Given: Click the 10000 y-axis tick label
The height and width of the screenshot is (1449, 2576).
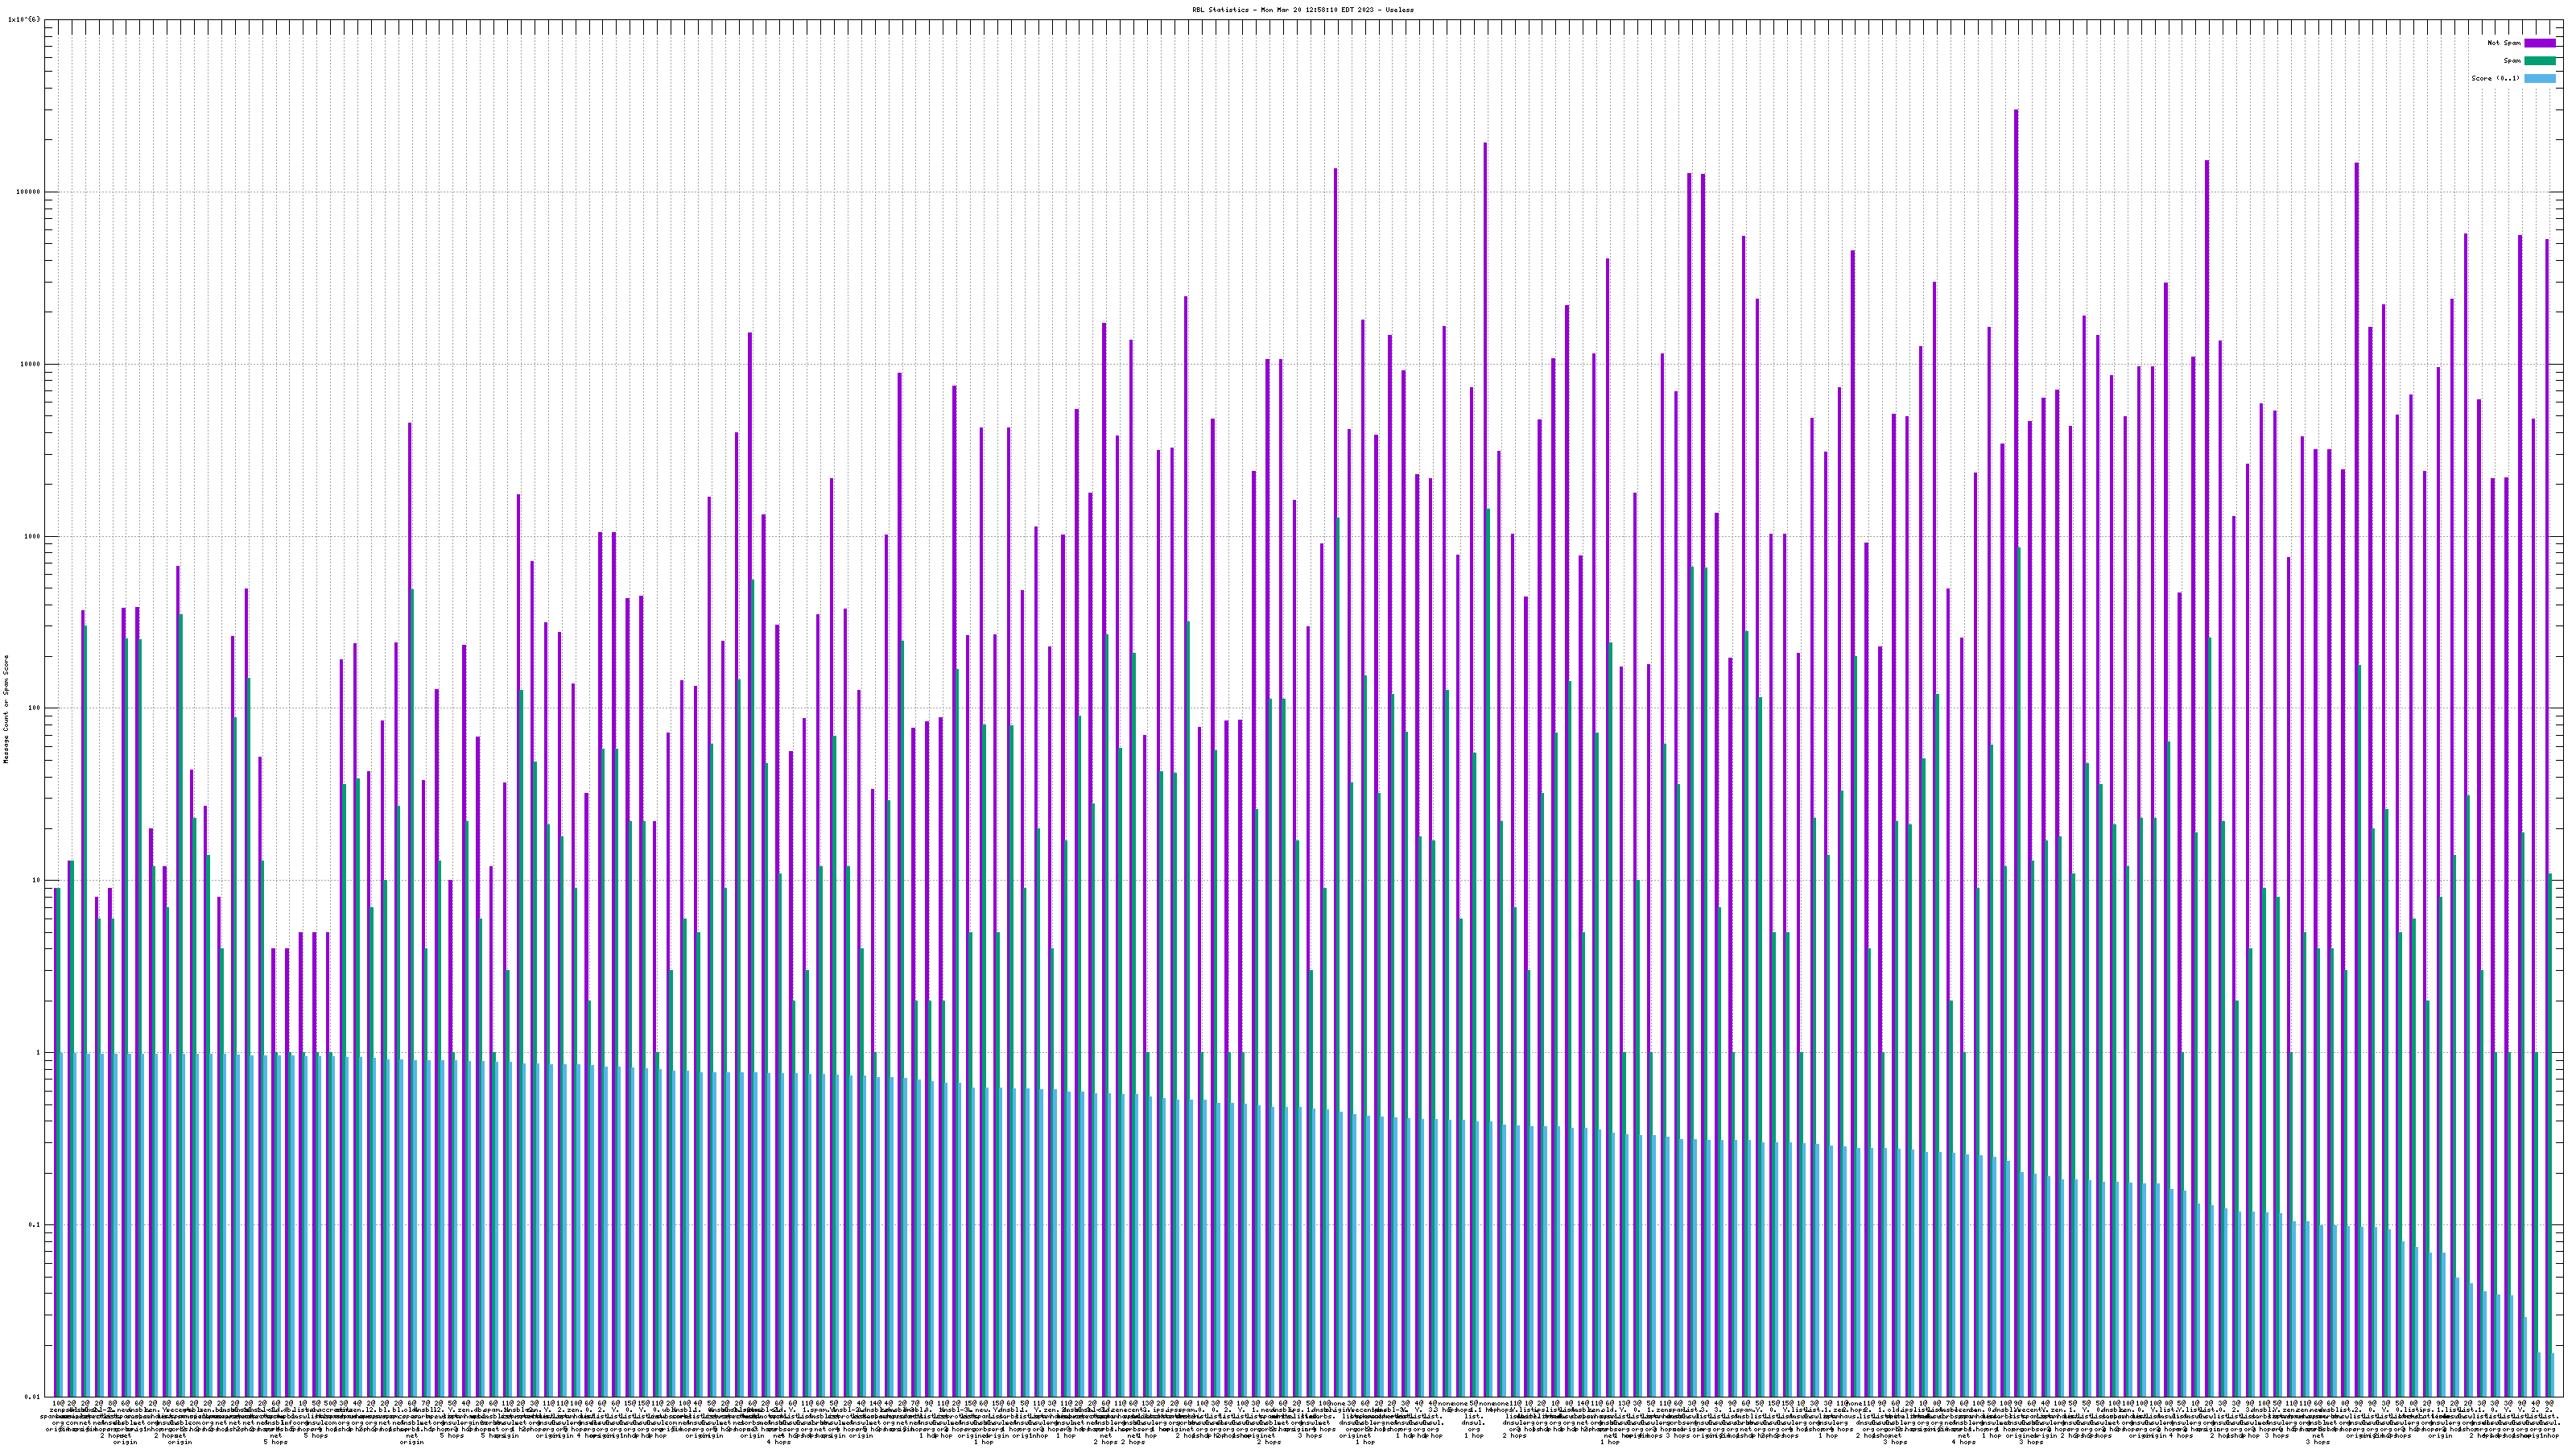Looking at the screenshot, I should pos(29,364).
